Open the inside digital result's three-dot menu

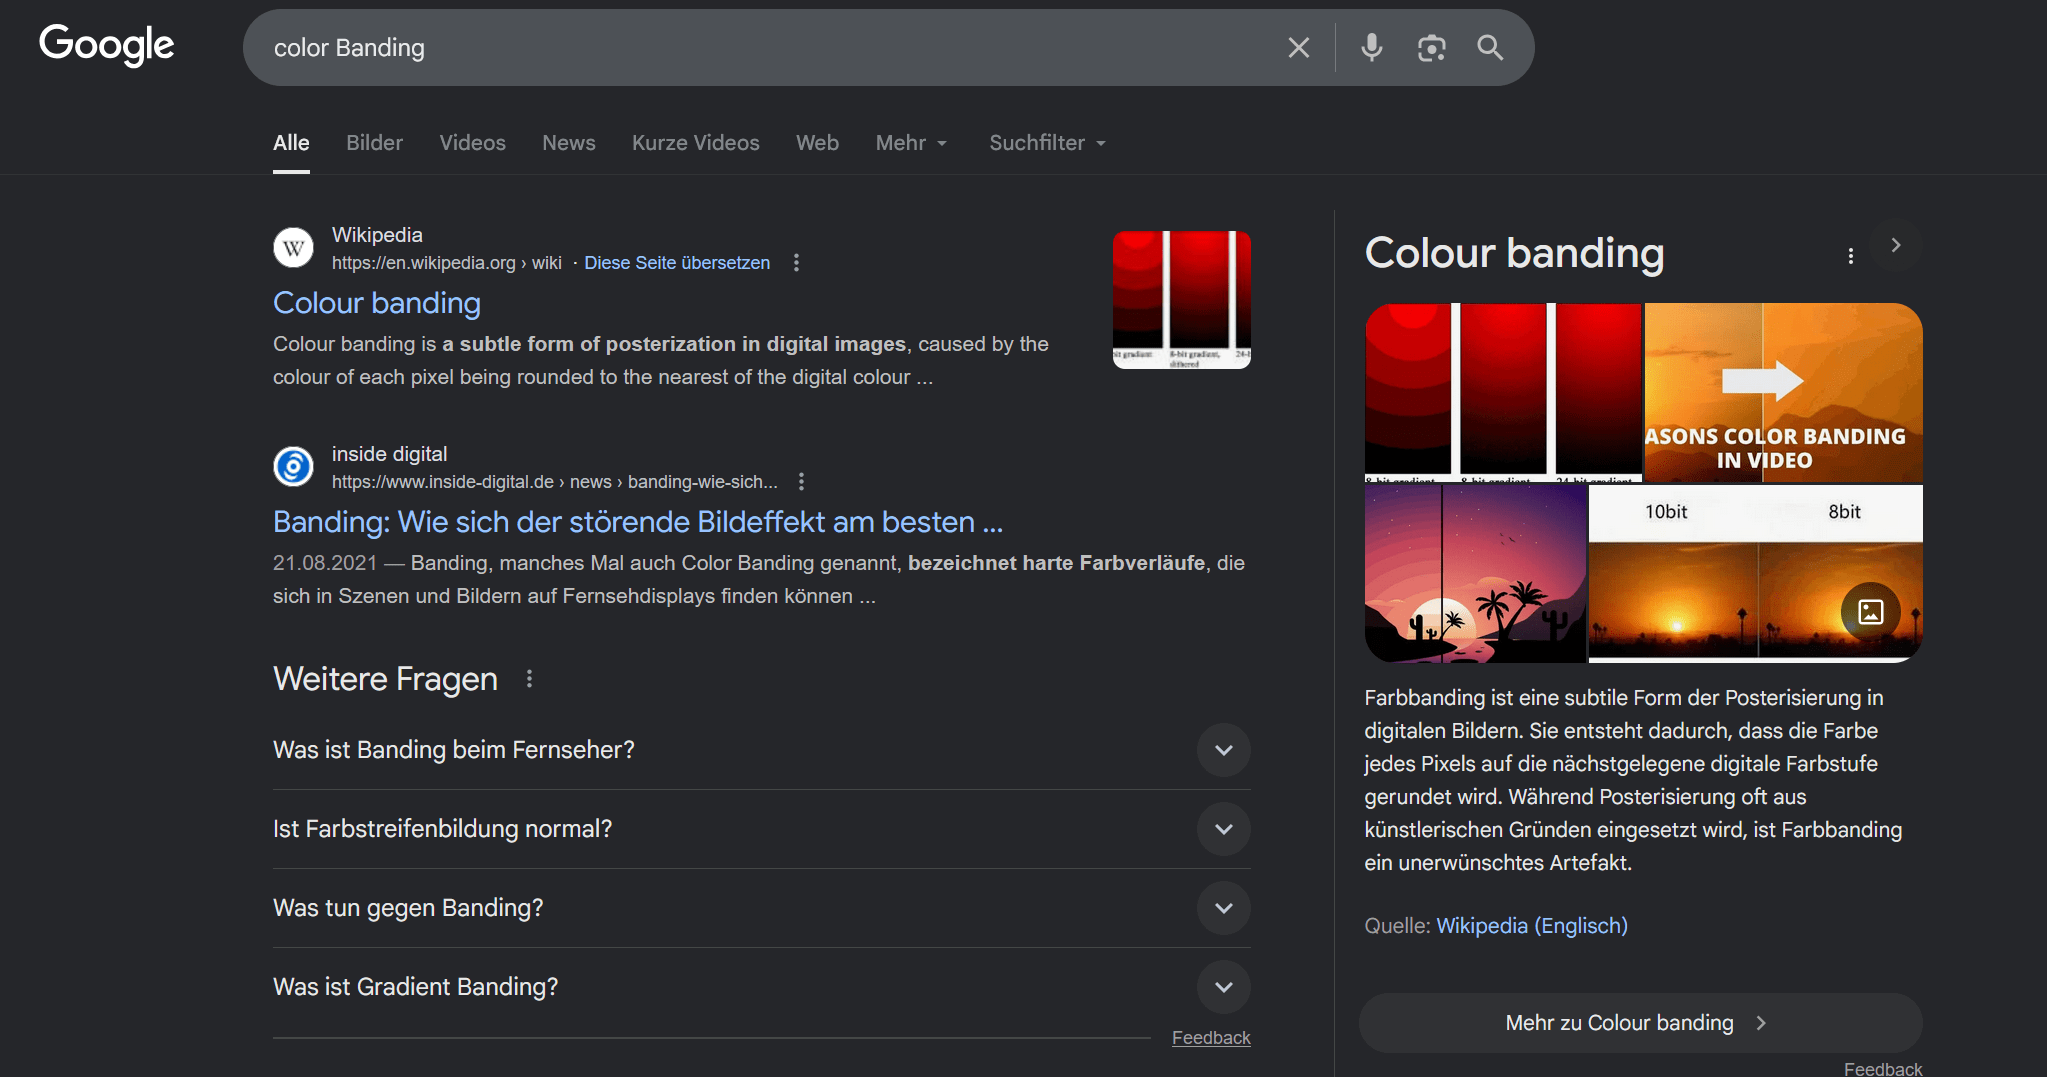[x=801, y=482]
